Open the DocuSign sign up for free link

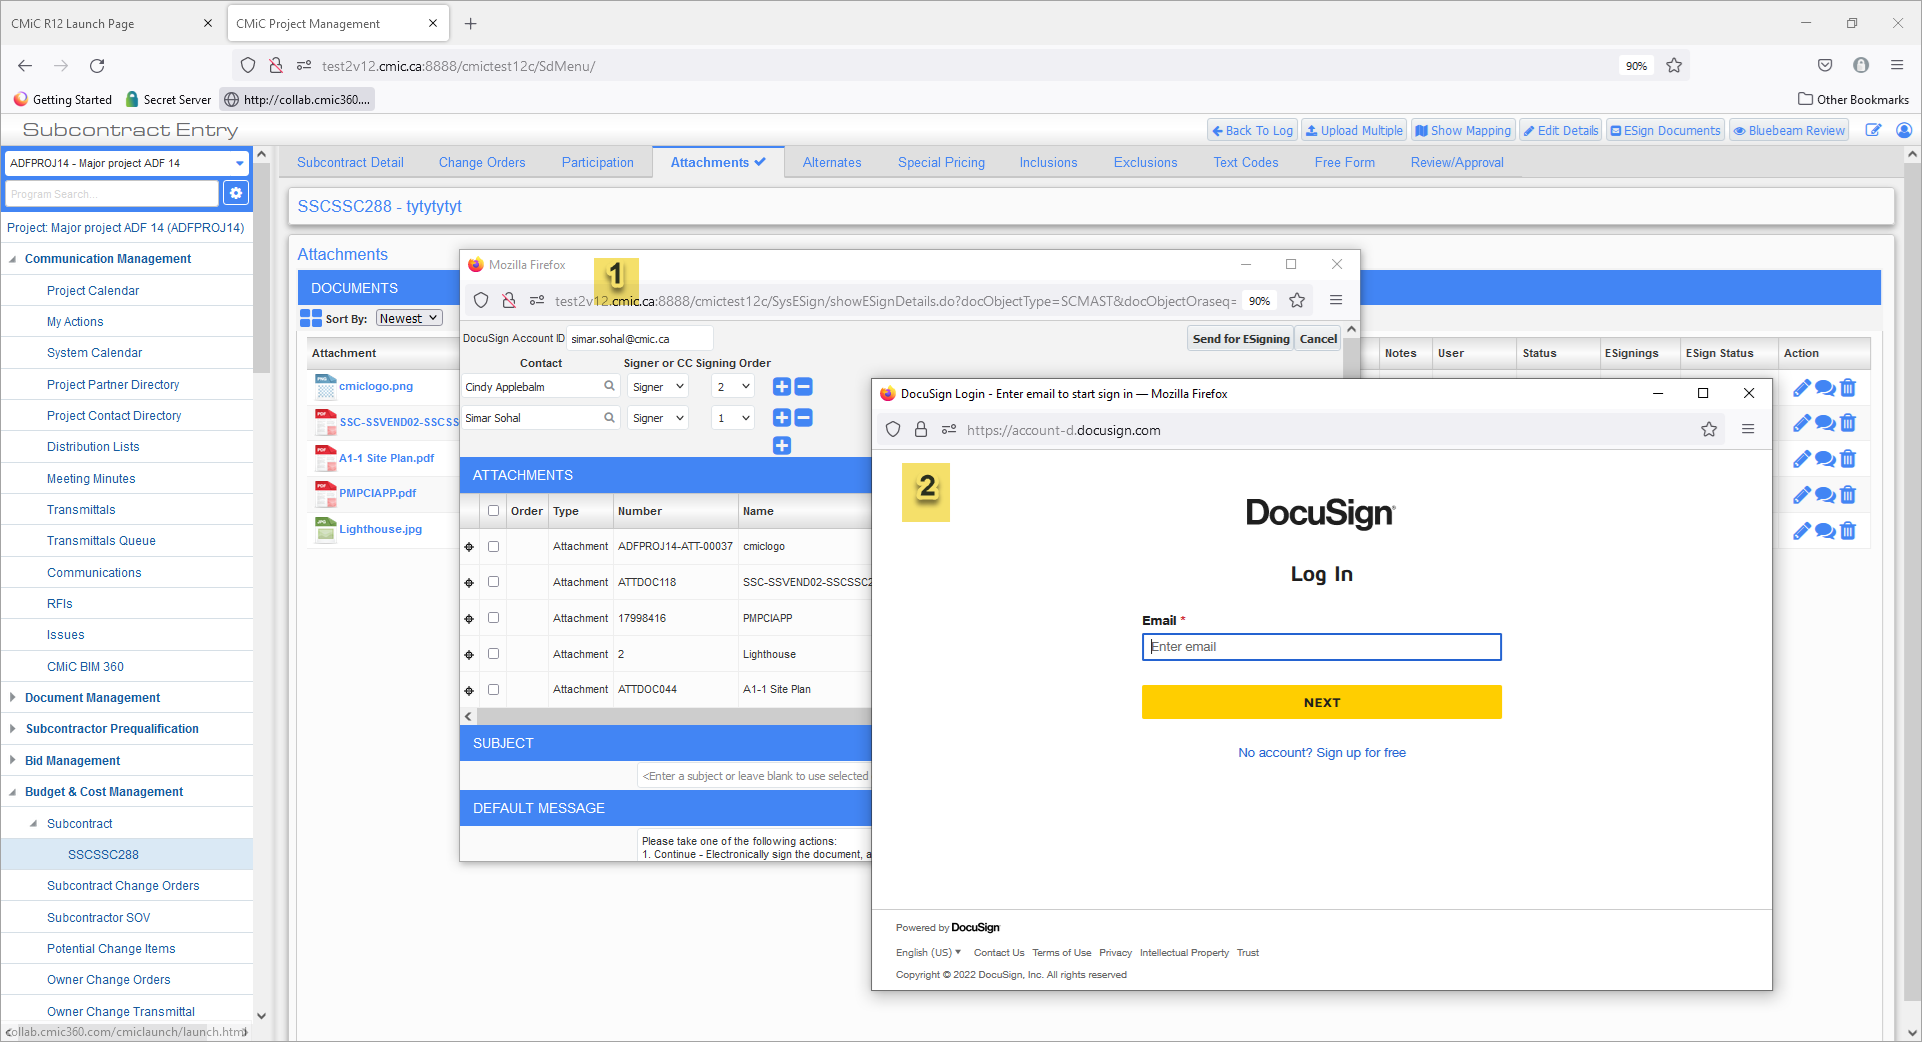1321,752
